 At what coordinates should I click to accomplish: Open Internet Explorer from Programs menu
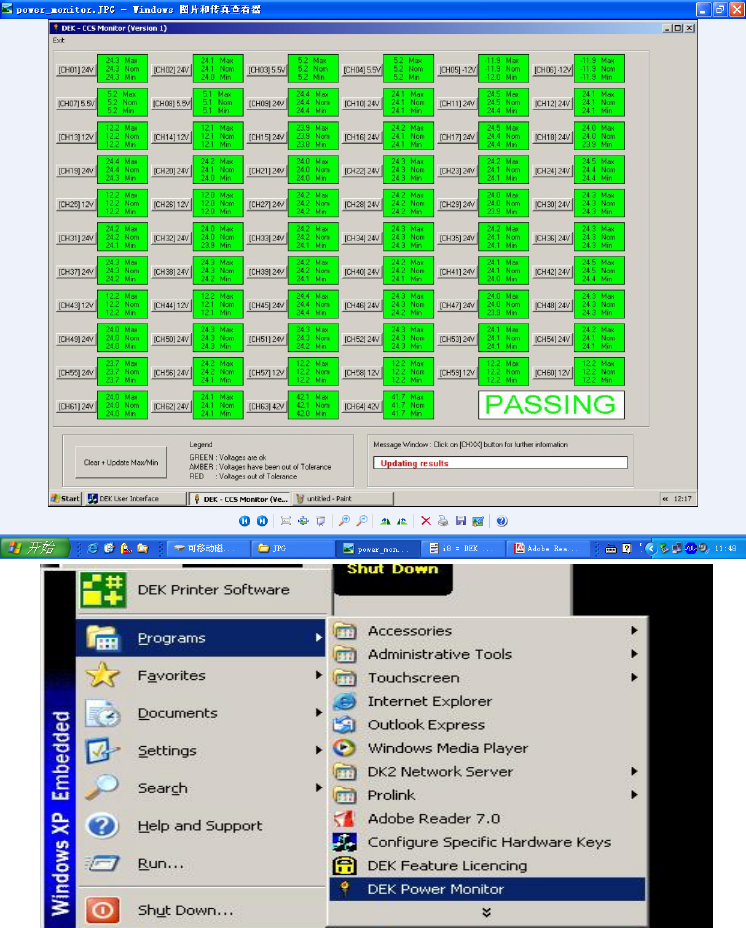point(429,701)
